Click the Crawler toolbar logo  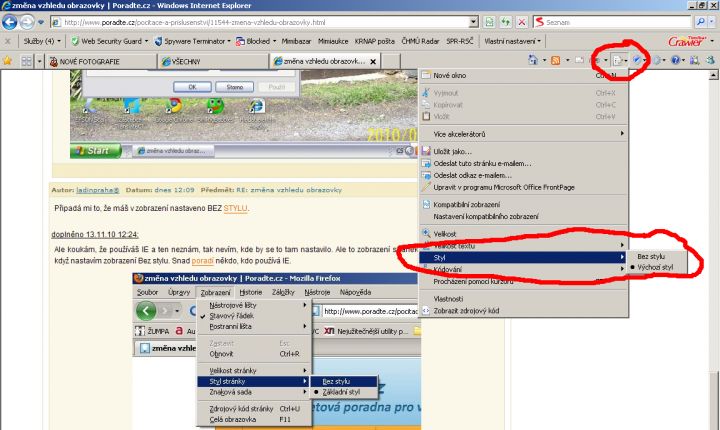pyautogui.click(x=687, y=41)
